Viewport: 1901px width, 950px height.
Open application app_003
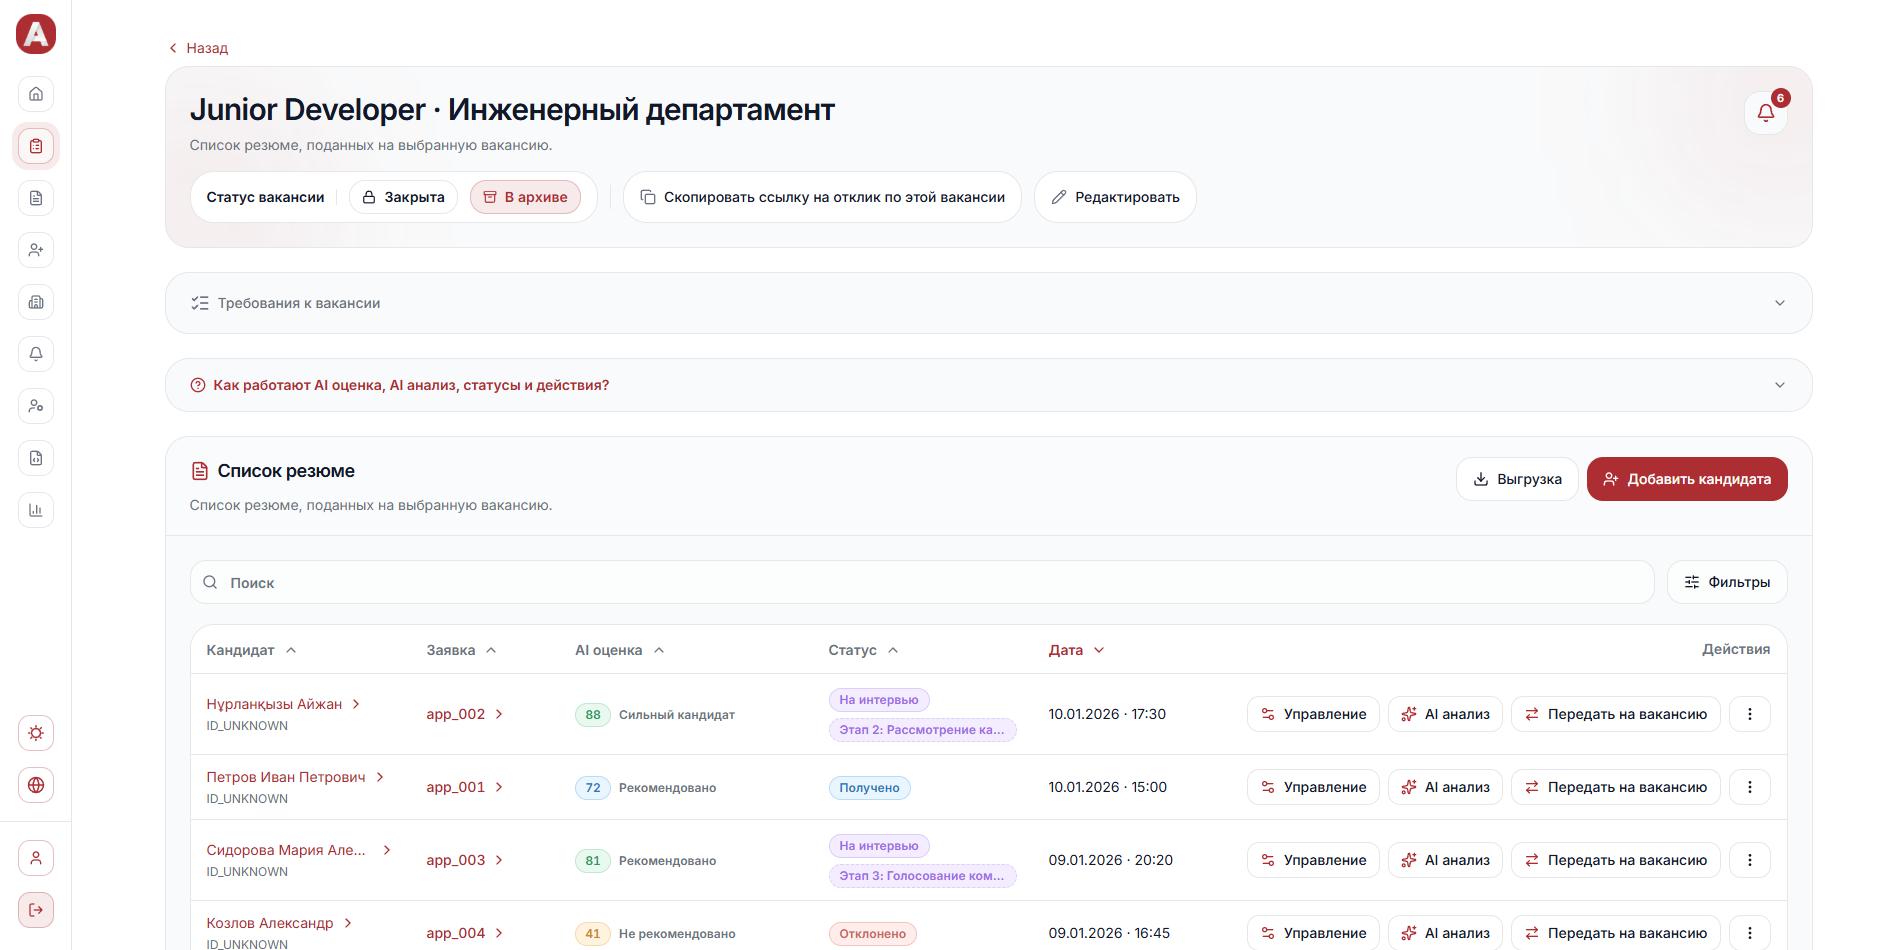(465, 860)
